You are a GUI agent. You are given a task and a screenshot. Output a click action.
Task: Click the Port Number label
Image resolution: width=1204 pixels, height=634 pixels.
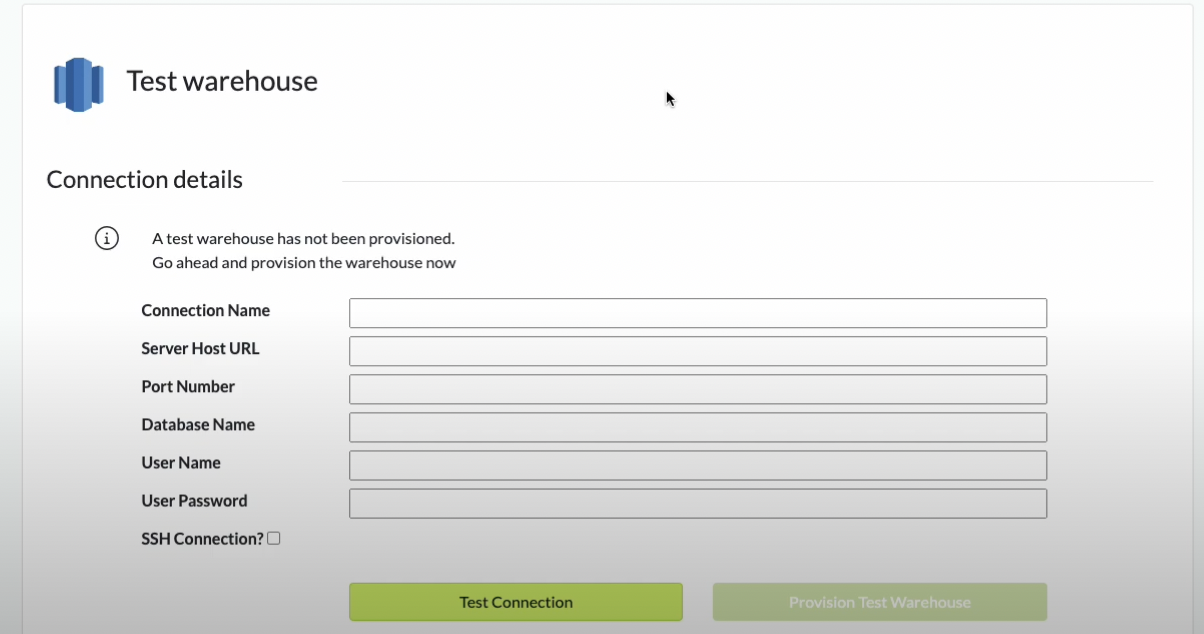[x=188, y=387]
